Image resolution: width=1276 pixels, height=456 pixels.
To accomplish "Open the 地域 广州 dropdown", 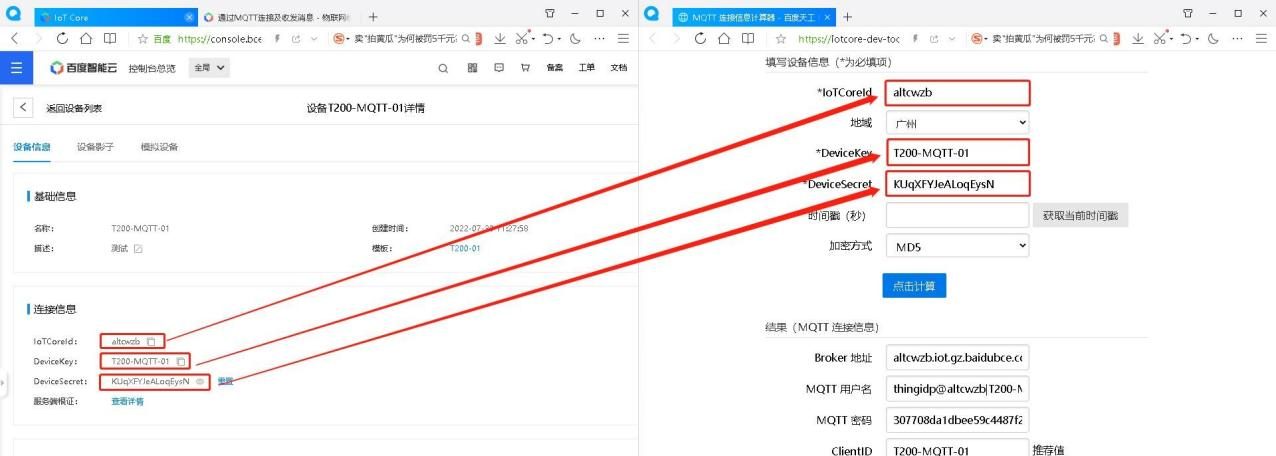I will pyautogui.click(x=957, y=122).
